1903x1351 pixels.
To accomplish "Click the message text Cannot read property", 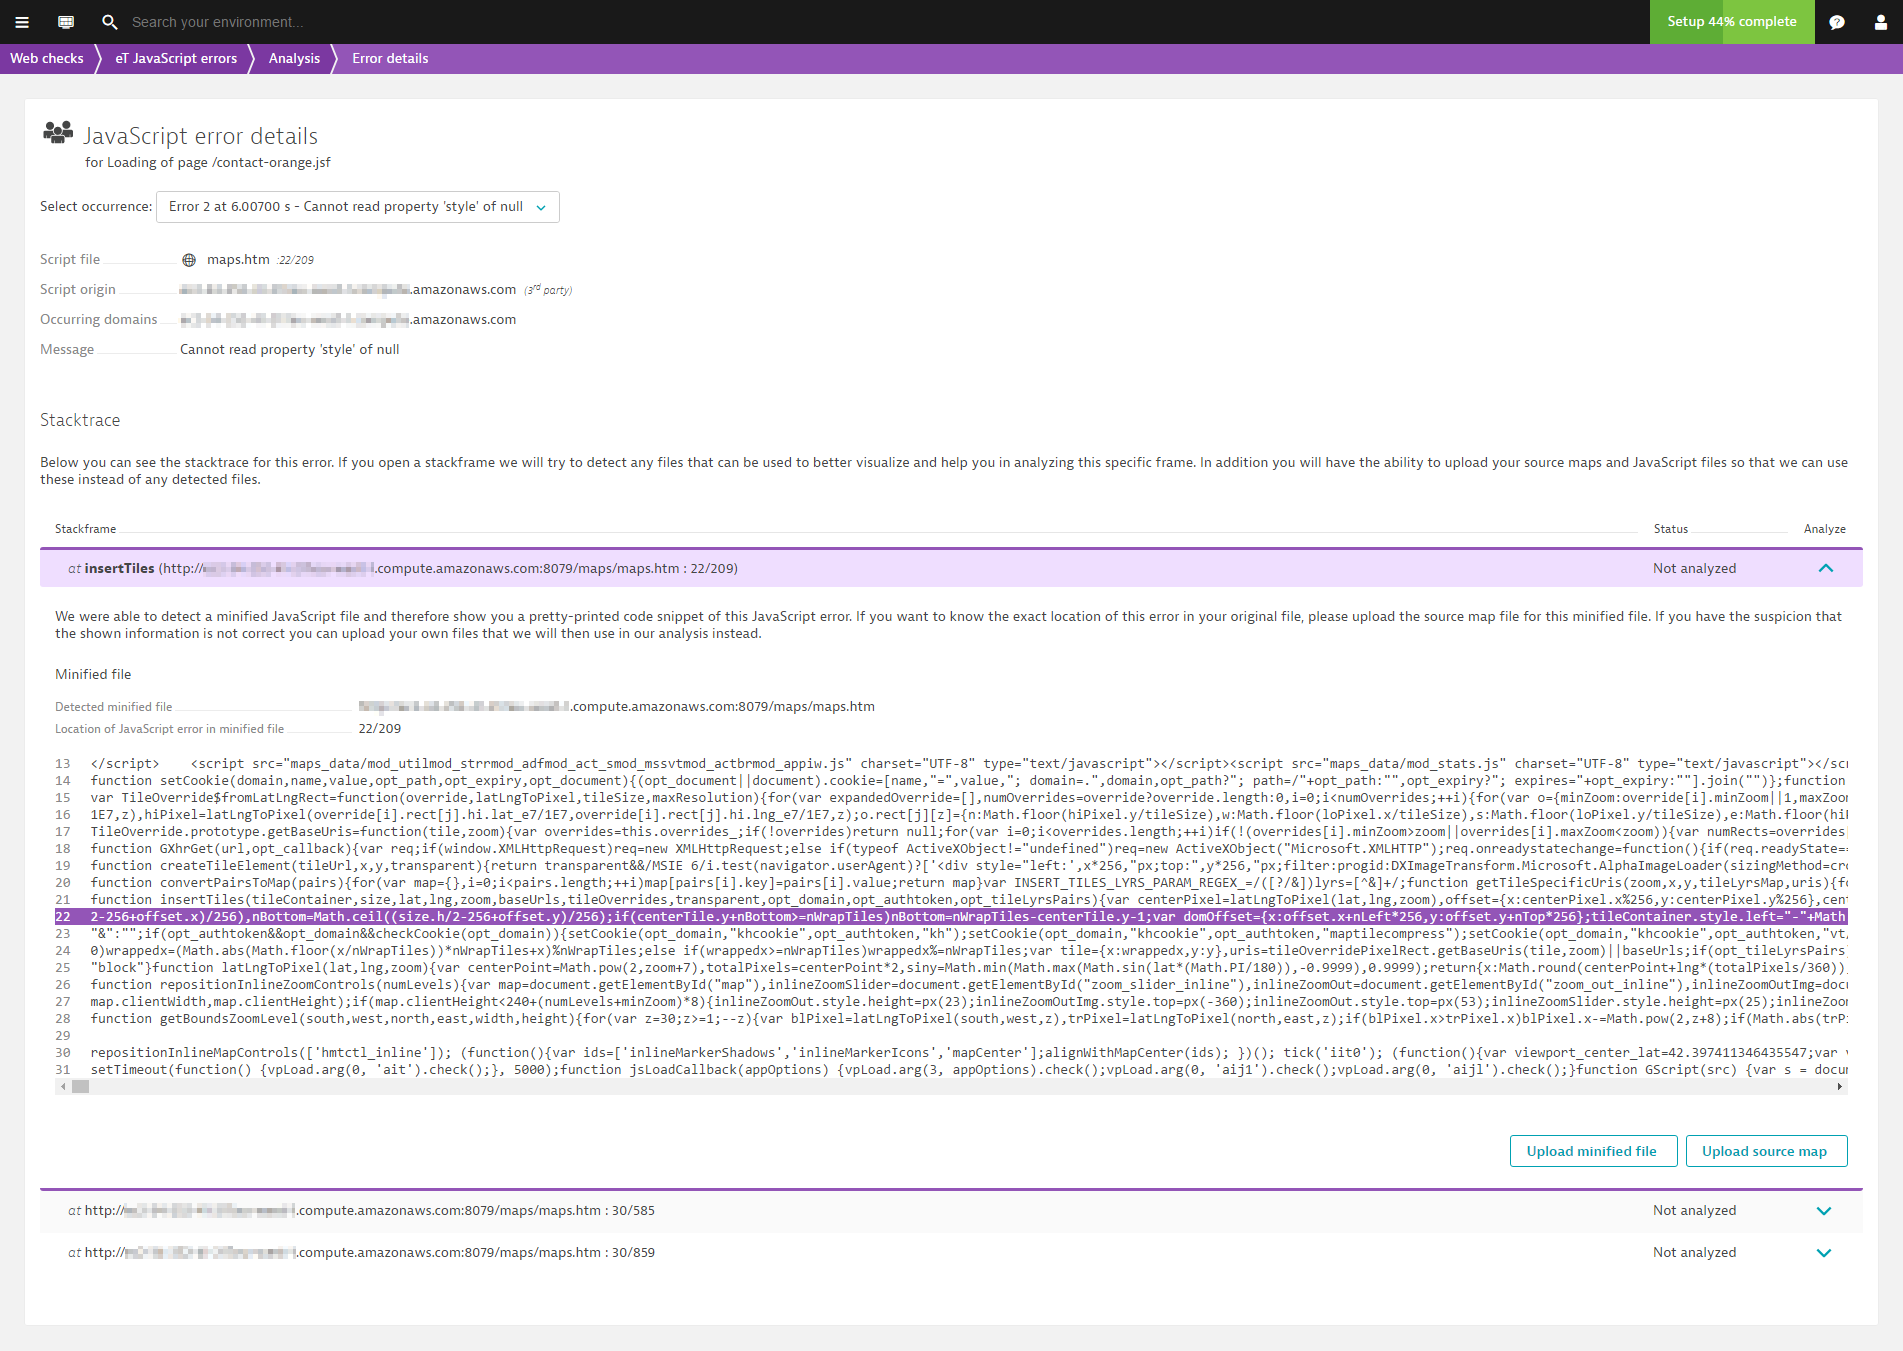I will [290, 350].
